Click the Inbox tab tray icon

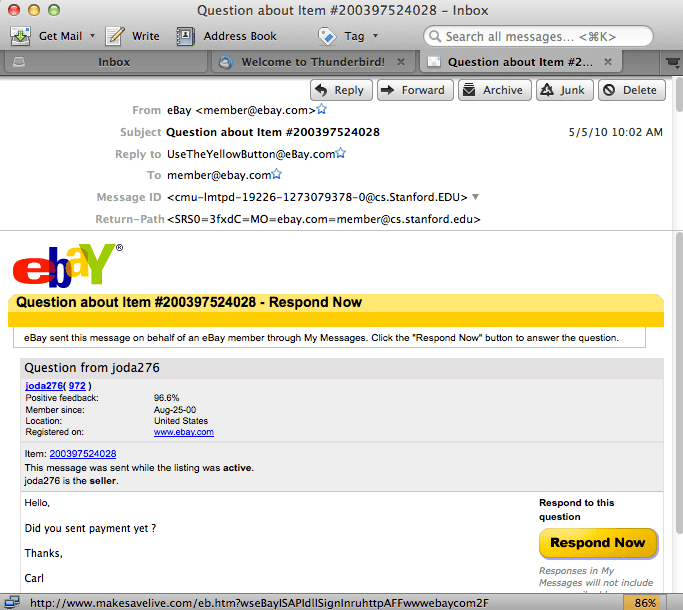tap(19, 62)
